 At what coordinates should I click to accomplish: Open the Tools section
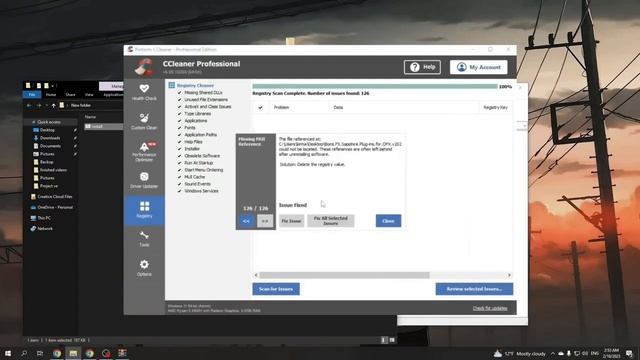click(144, 239)
